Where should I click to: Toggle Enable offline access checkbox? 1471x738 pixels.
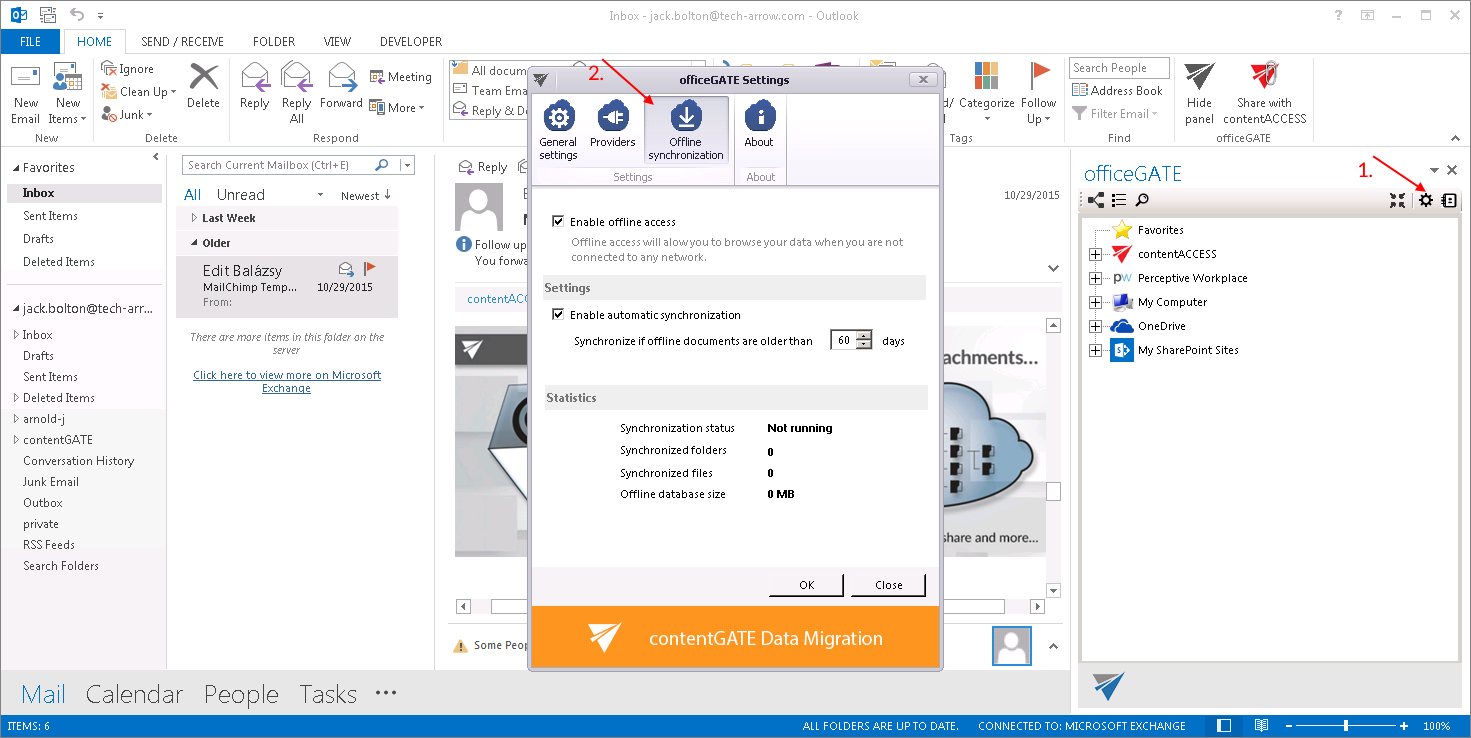coord(558,221)
